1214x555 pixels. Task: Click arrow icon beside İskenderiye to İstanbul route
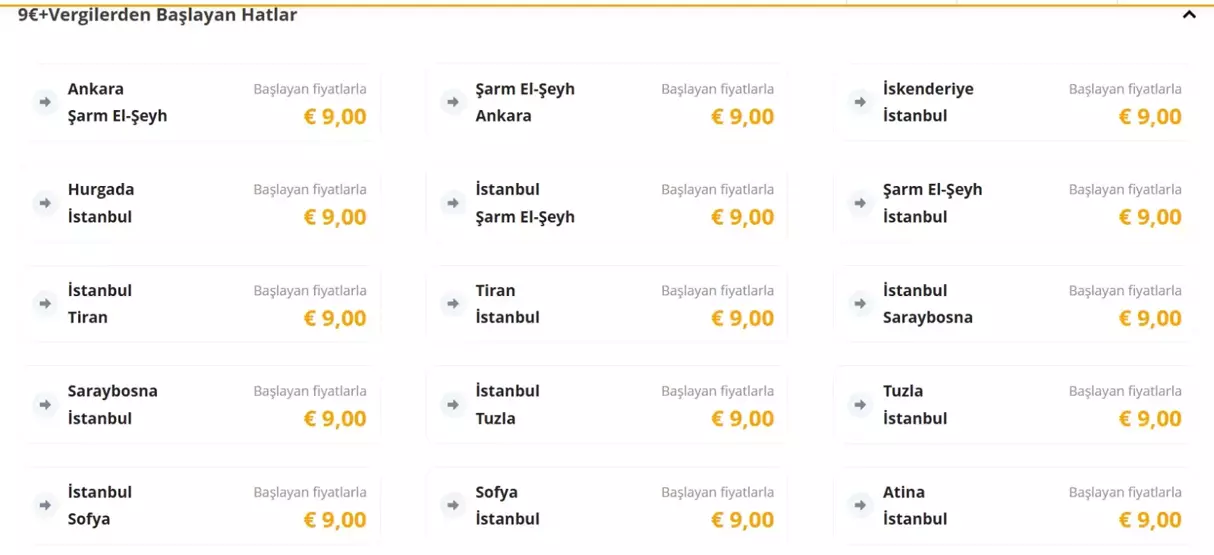point(860,102)
